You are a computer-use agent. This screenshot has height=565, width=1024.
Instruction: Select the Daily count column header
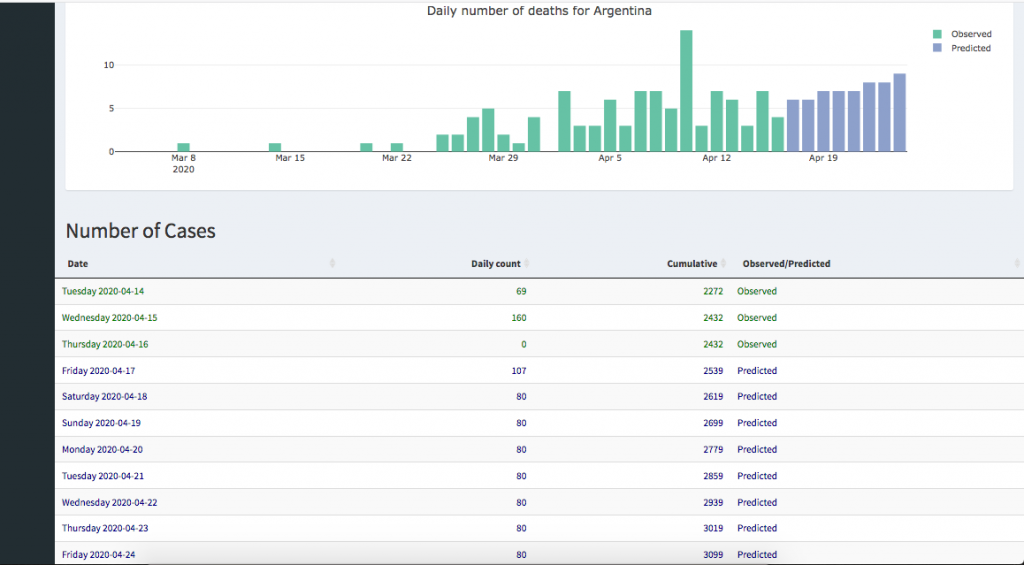point(495,264)
